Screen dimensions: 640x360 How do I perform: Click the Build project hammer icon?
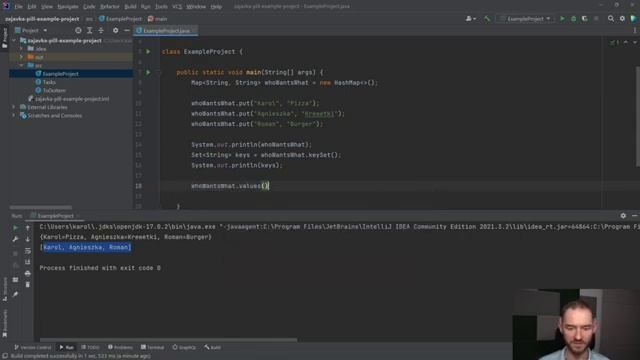click(x=487, y=19)
